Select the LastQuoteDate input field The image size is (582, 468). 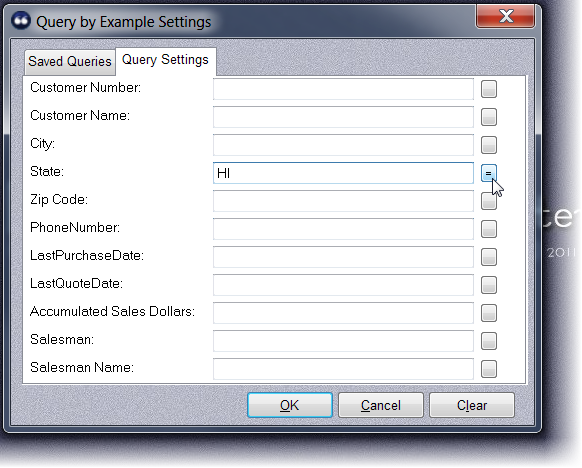click(343, 285)
